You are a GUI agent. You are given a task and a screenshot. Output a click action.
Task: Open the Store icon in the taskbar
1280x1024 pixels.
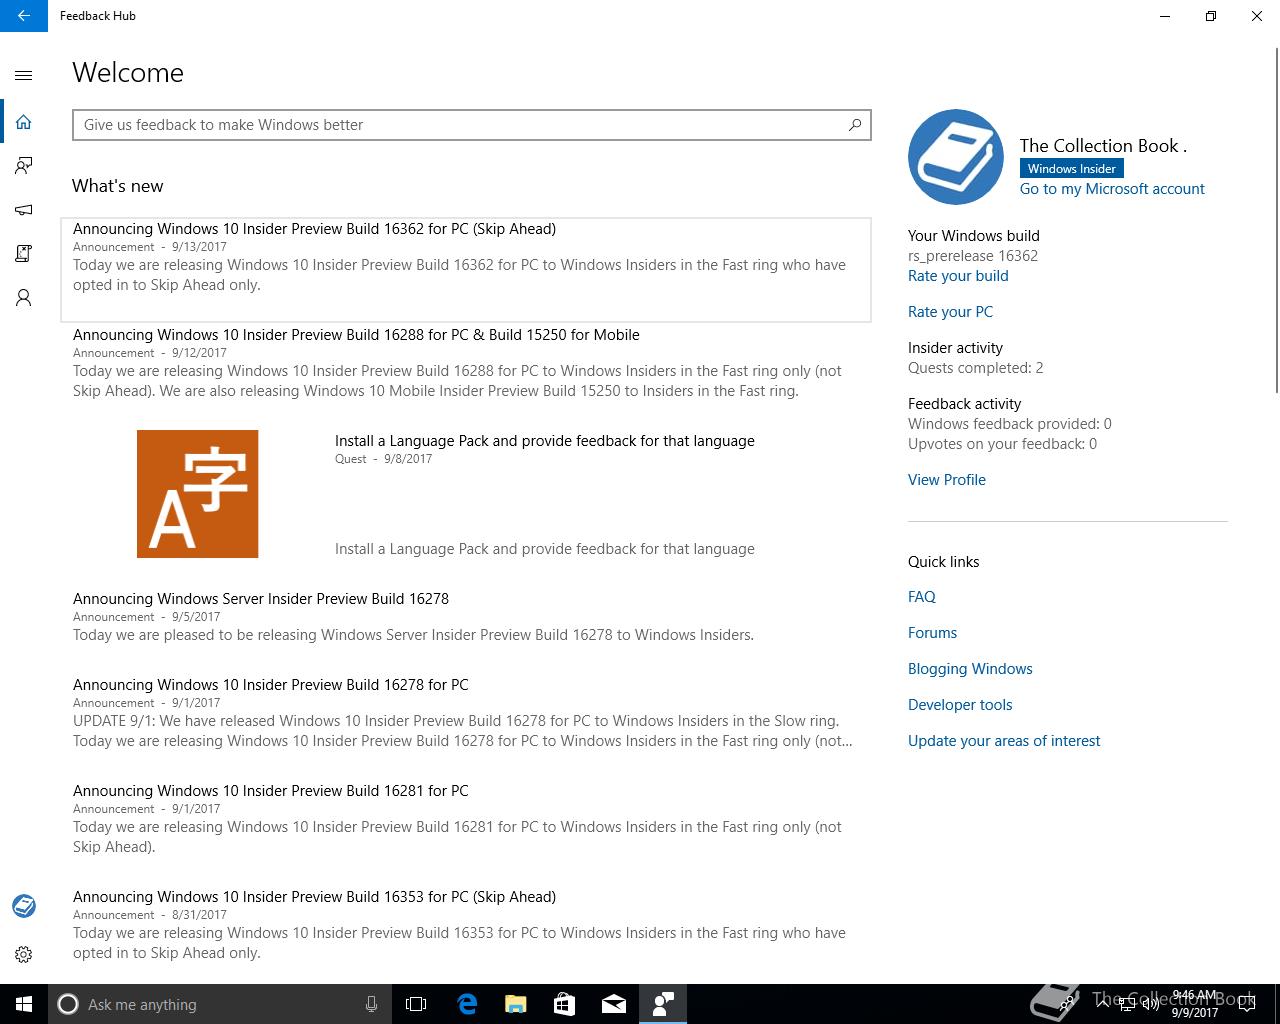[x=564, y=1004]
